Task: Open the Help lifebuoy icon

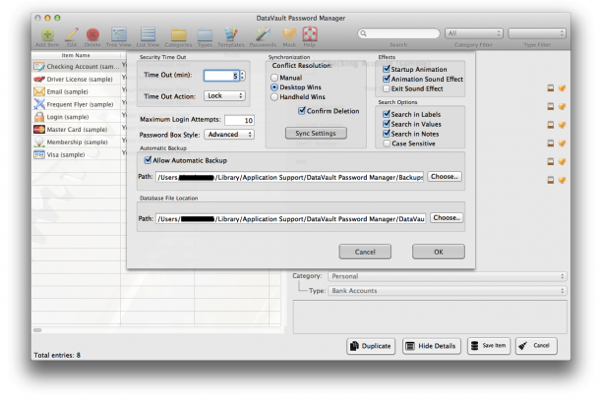Action: (x=310, y=35)
